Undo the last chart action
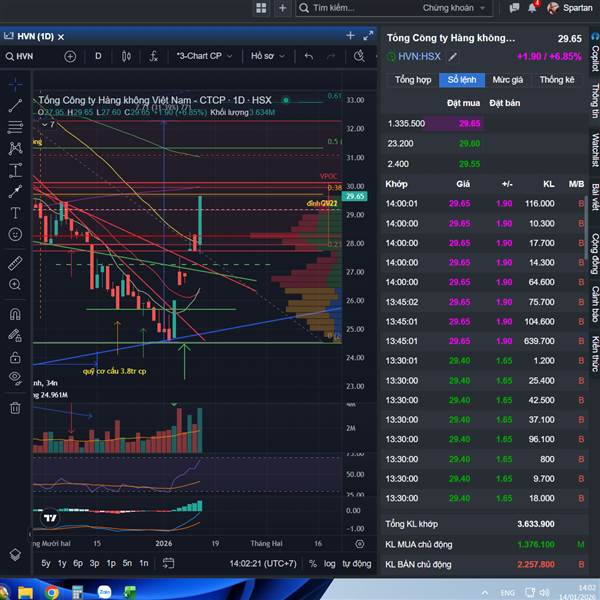The image size is (600, 600). (308, 57)
